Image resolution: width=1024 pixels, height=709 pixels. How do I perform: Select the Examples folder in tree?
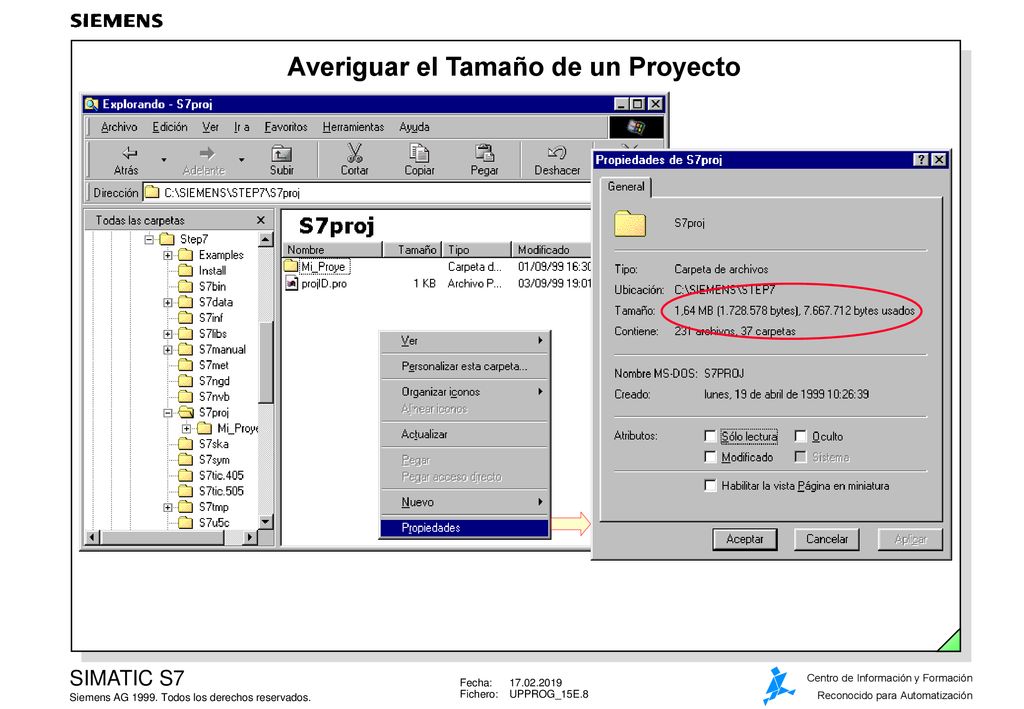pyautogui.click(x=211, y=255)
